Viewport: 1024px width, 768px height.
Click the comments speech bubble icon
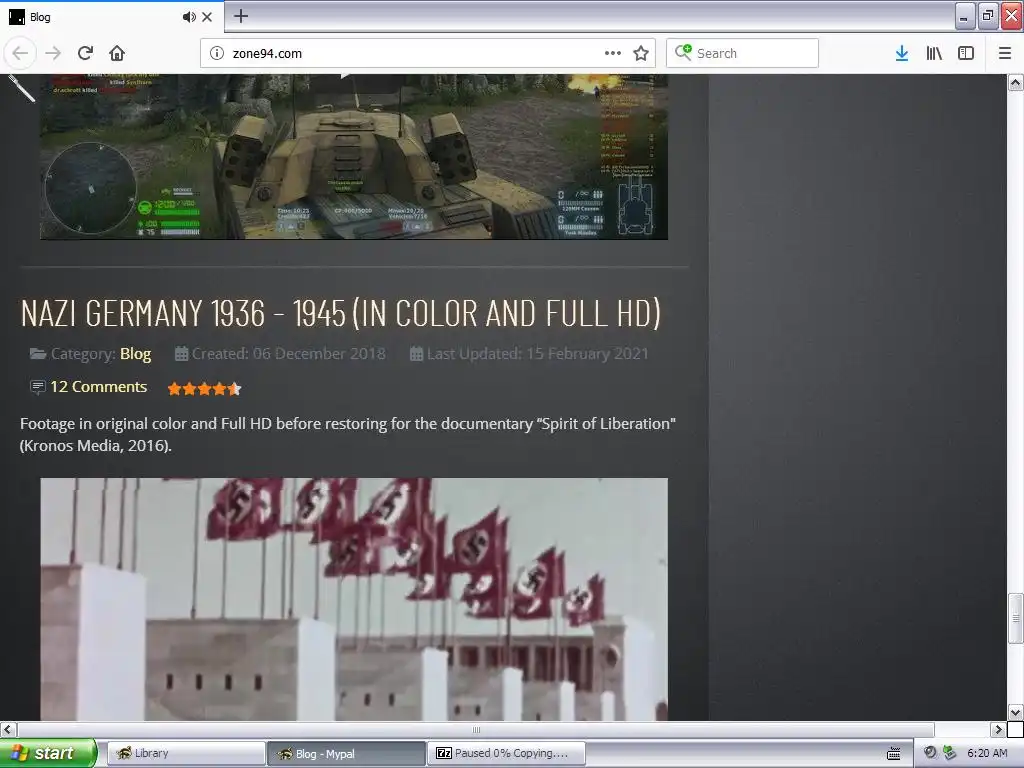coord(38,387)
